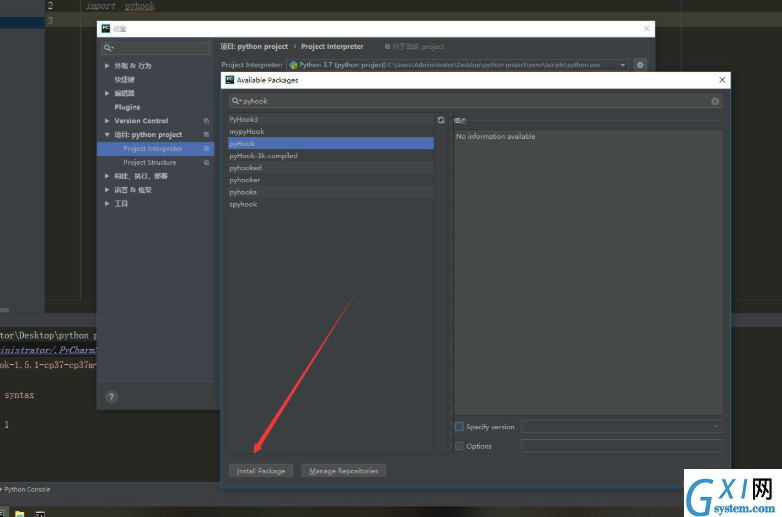This screenshot has width=782, height=517.
Task: Select the spyhook package
Action: point(331,204)
